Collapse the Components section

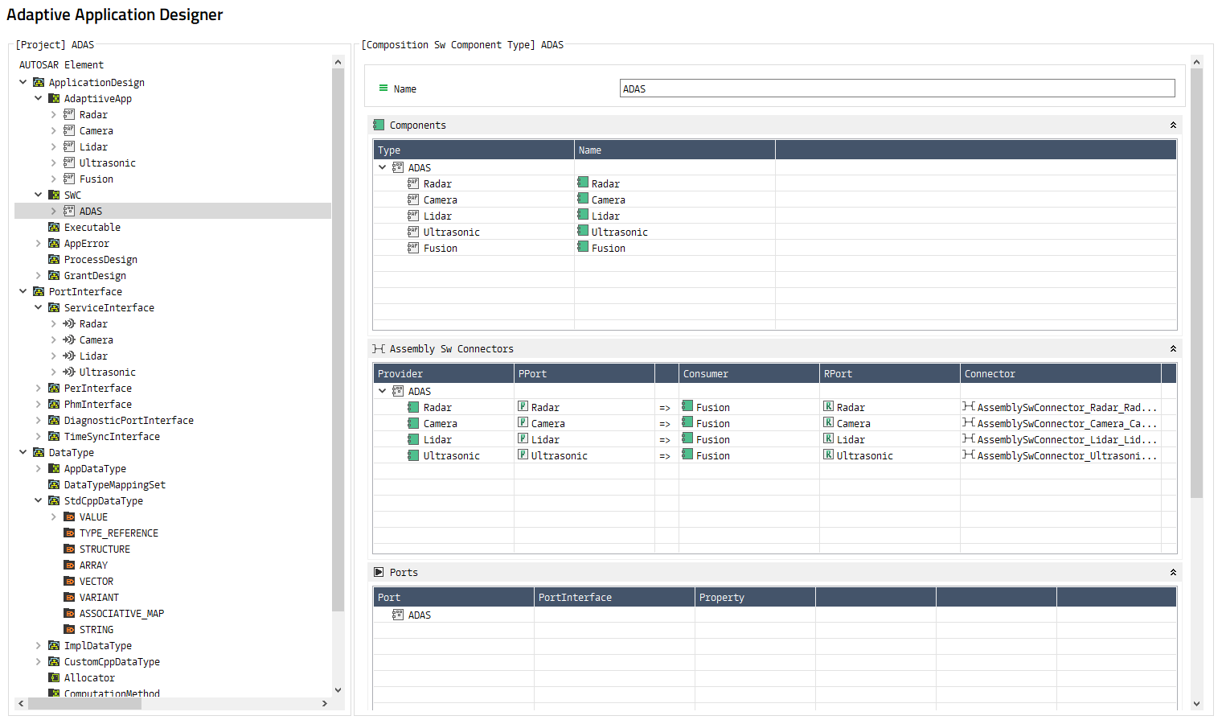tap(1172, 125)
